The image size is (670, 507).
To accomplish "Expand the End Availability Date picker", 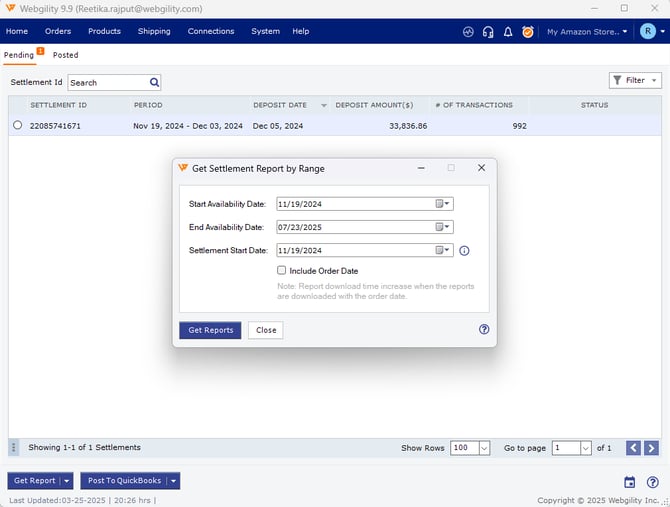I will tap(444, 227).
